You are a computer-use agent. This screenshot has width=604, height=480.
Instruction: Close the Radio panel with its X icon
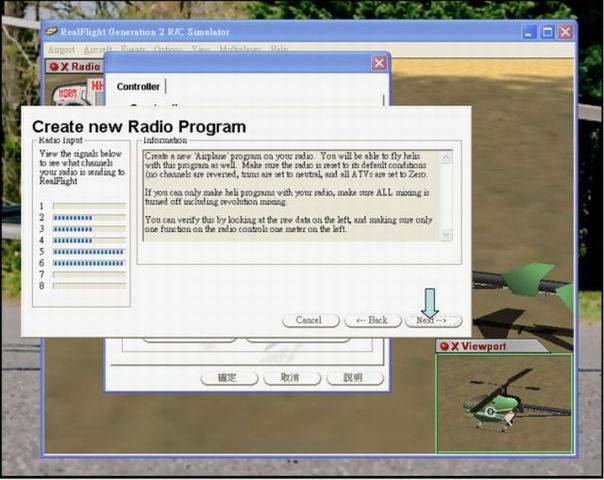(x=64, y=67)
